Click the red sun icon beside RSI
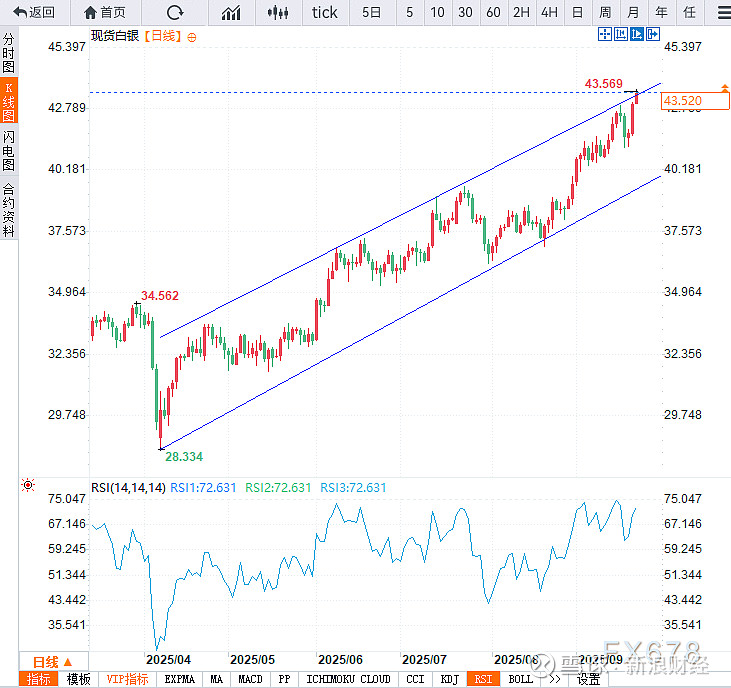This screenshot has height=688, width=731. [x=28, y=485]
